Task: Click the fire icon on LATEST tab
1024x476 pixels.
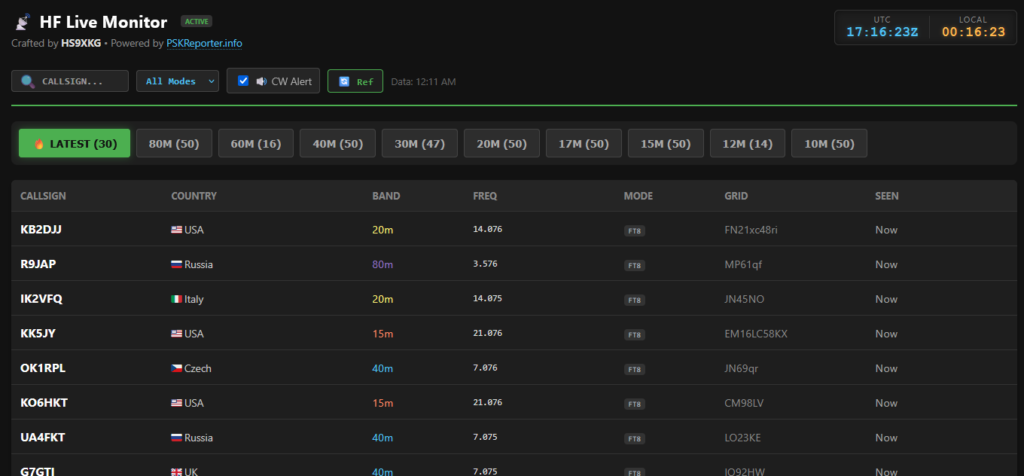Action: tap(40, 144)
